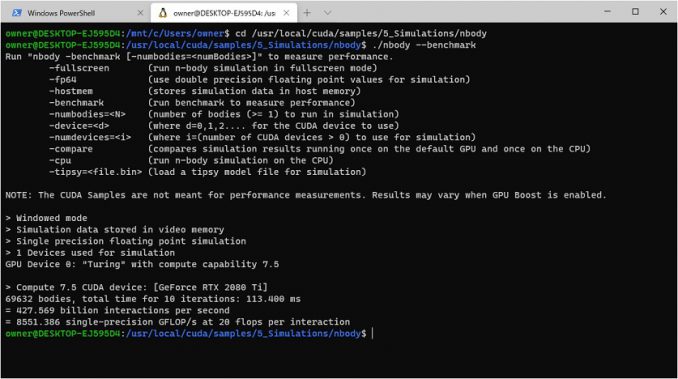Click the -fullscreen option line

(x=213, y=68)
